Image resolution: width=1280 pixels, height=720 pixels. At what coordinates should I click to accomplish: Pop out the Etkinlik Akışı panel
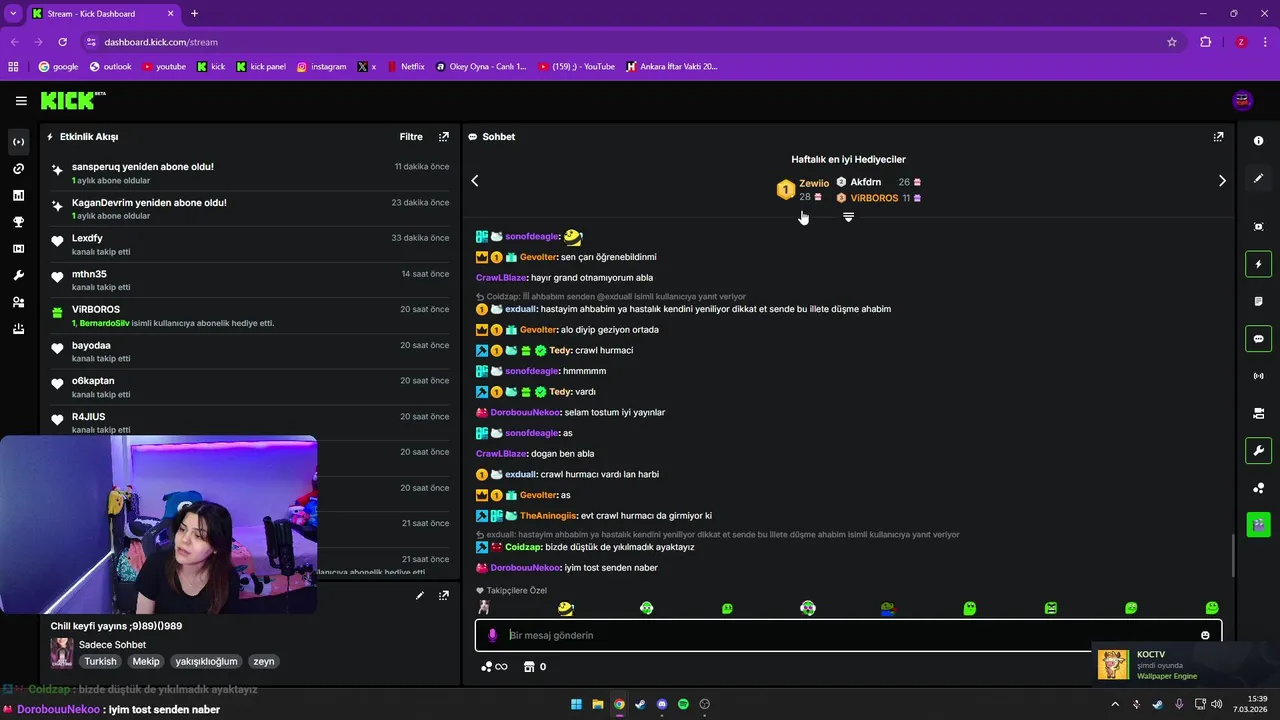[x=444, y=137]
